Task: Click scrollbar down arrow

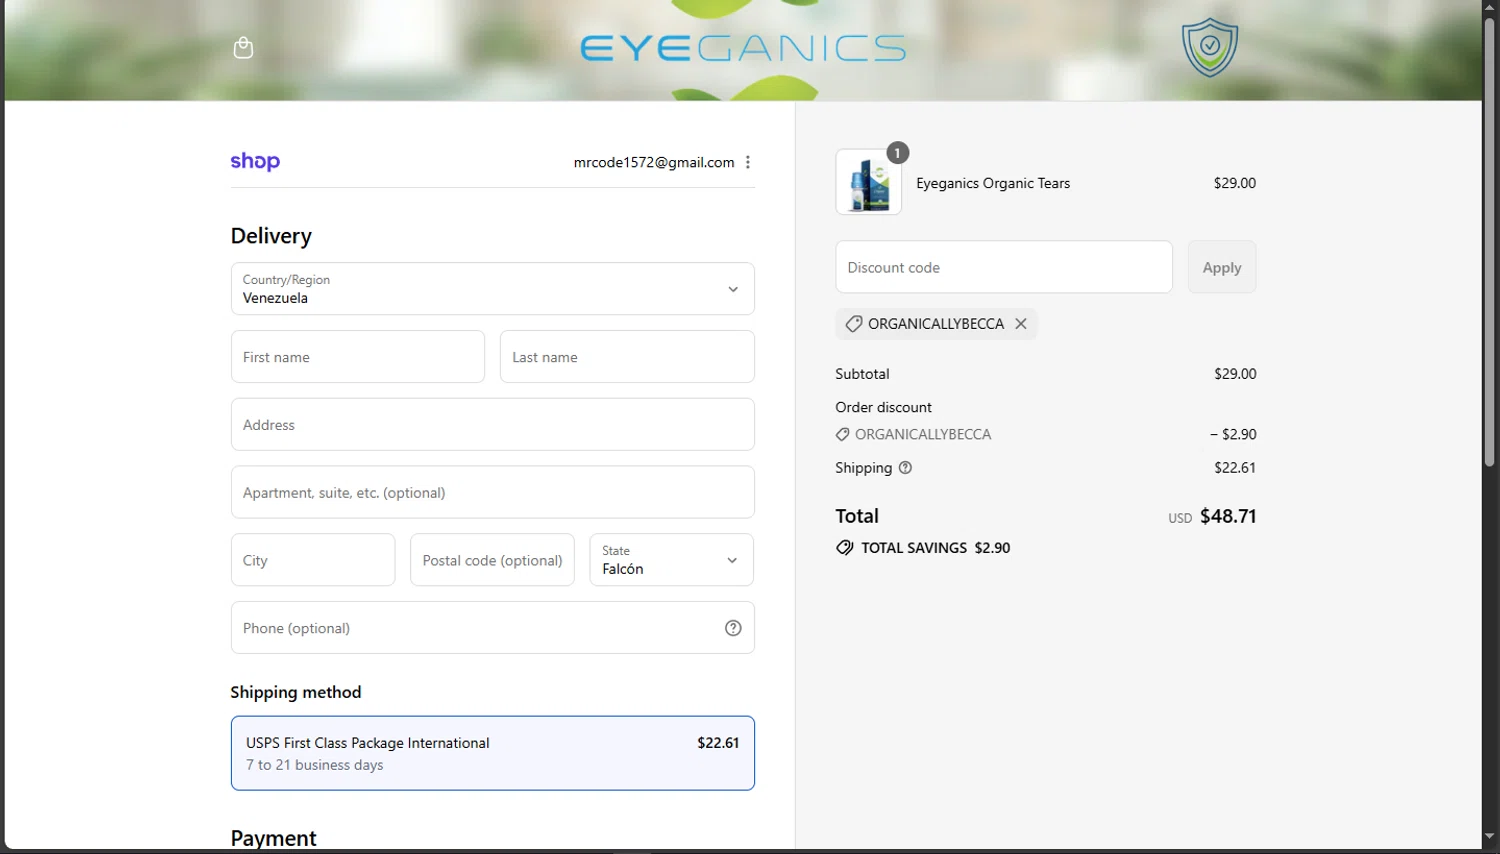Action: [x=1490, y=837]
